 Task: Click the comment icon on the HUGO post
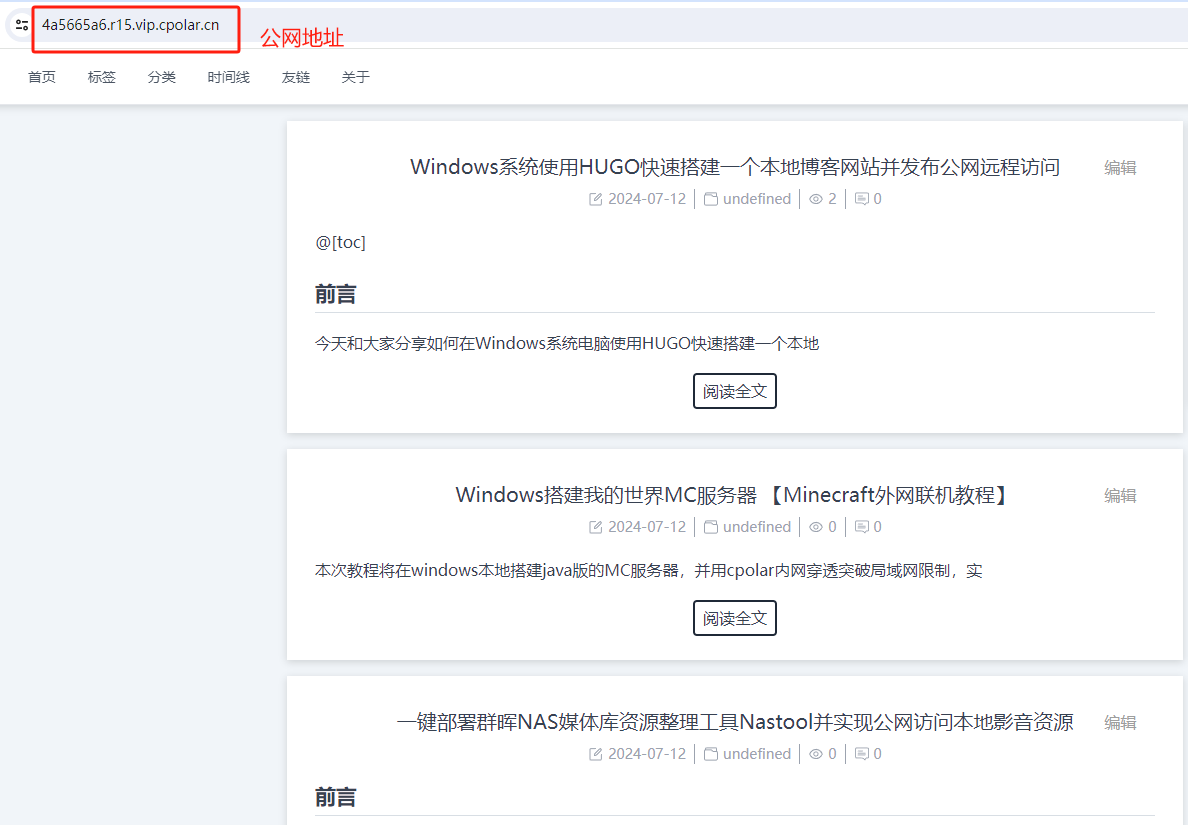click(862, 199)
